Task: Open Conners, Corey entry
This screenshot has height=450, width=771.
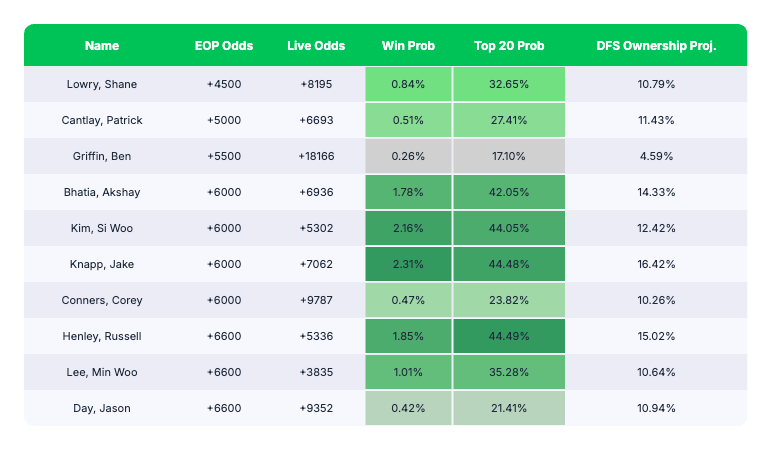Action: [x=101, y=300]
